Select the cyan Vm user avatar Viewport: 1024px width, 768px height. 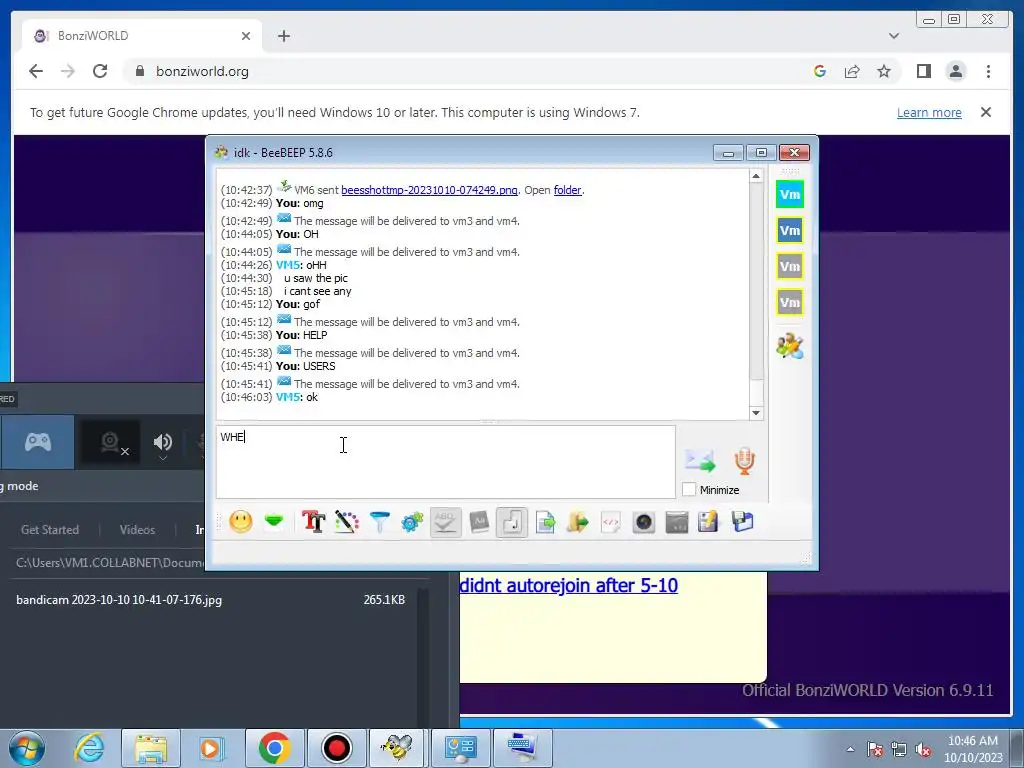[790, 195]
